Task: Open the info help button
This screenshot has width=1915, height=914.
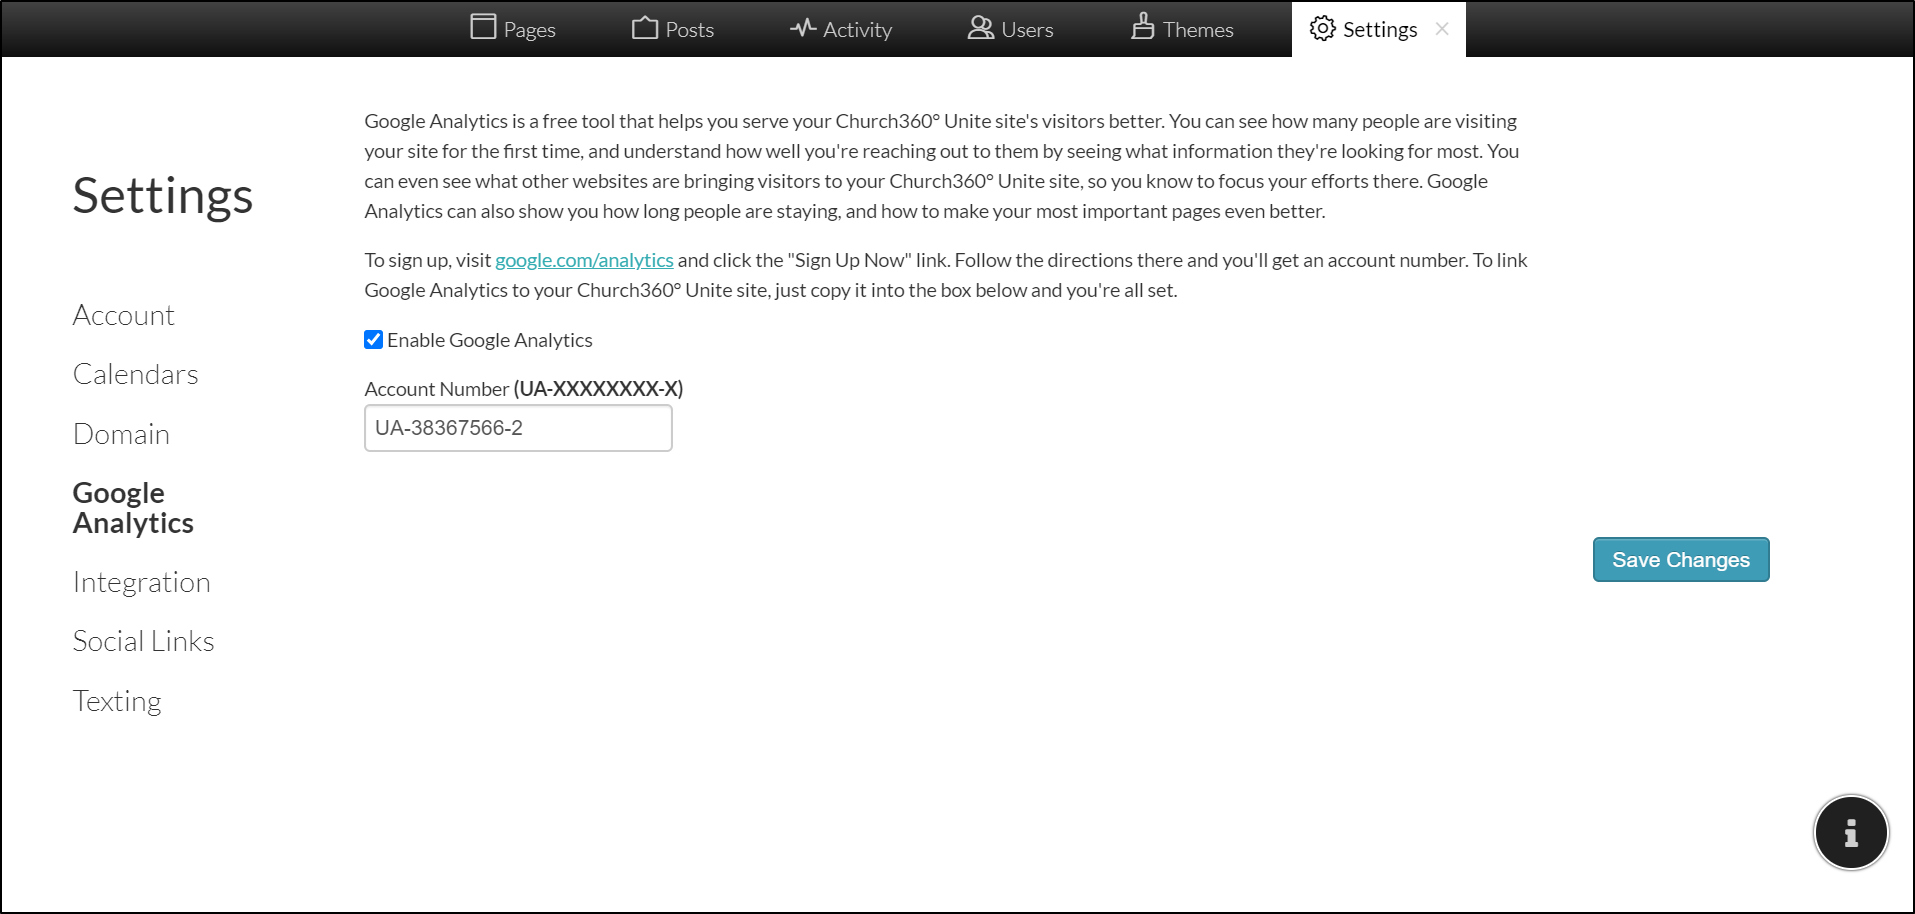Action: (1850, 832)
